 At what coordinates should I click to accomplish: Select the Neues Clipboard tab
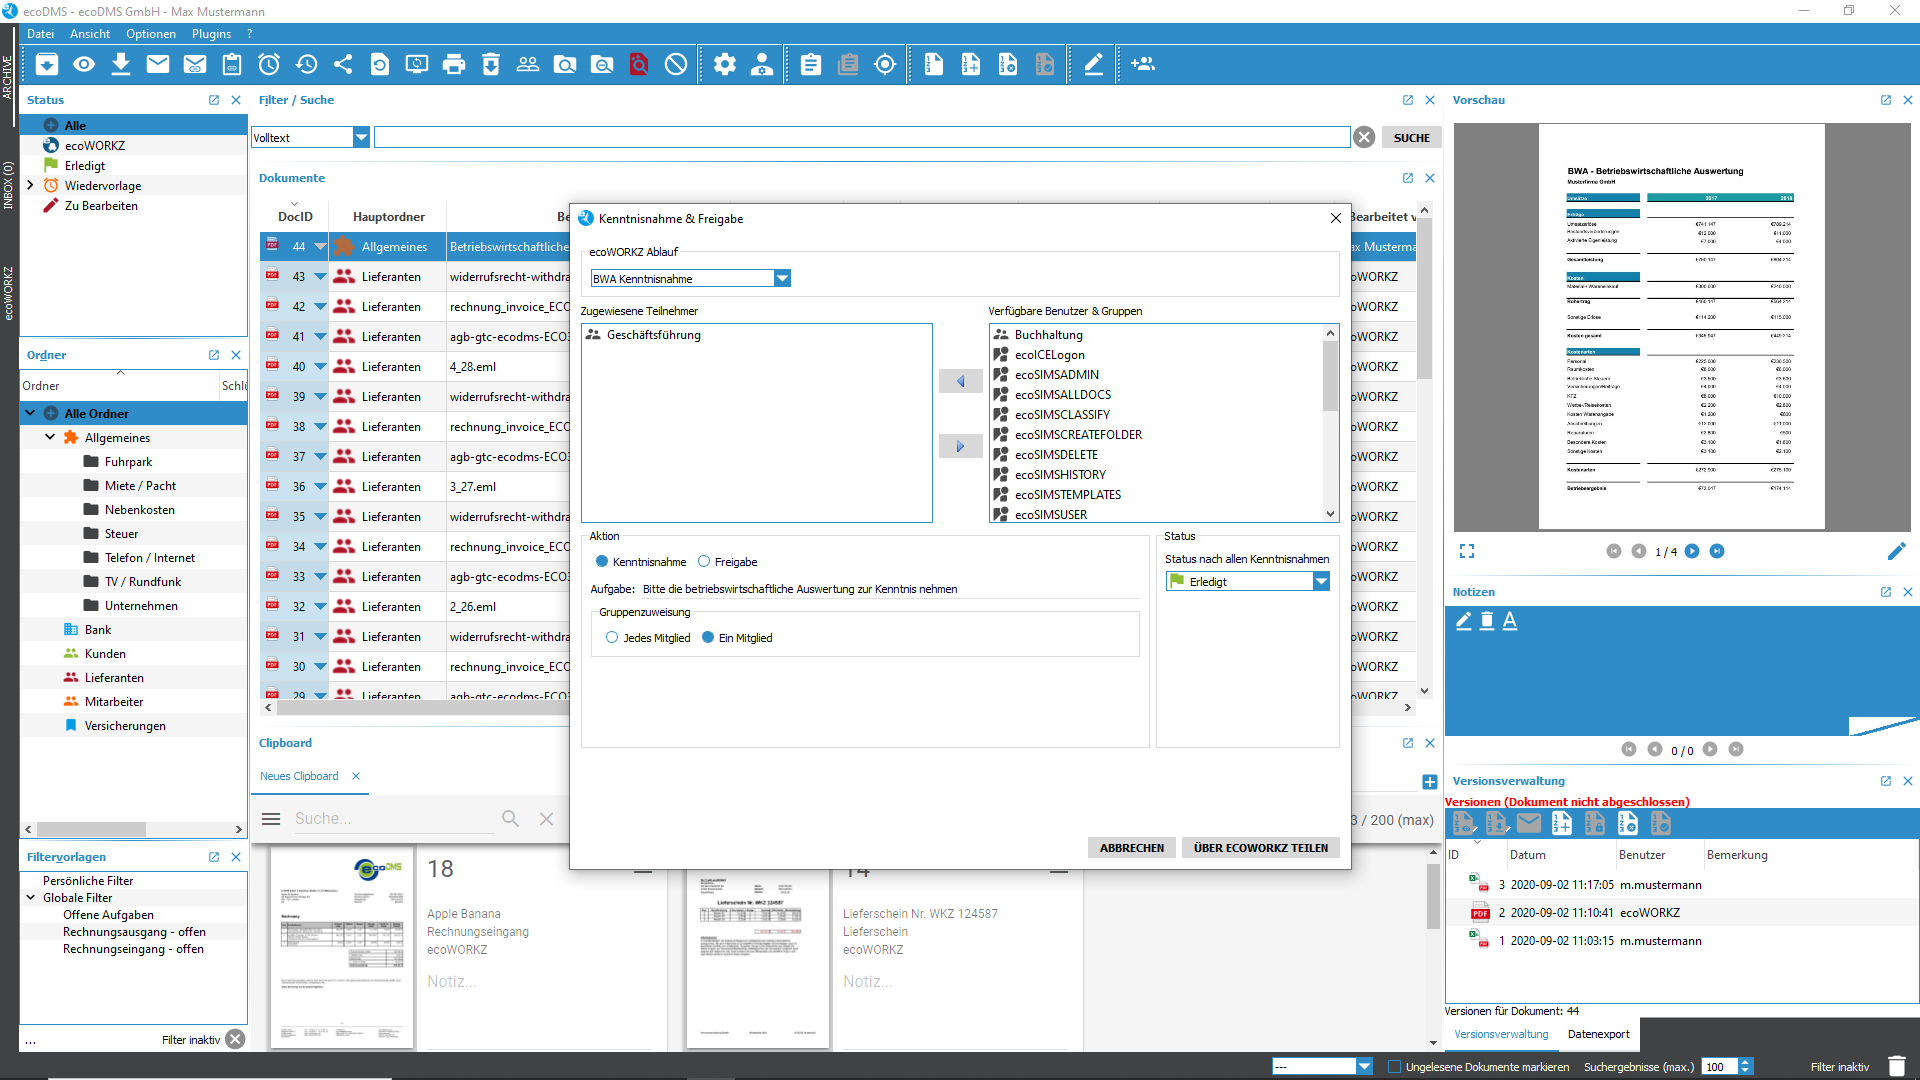click(x=299, y=776)
